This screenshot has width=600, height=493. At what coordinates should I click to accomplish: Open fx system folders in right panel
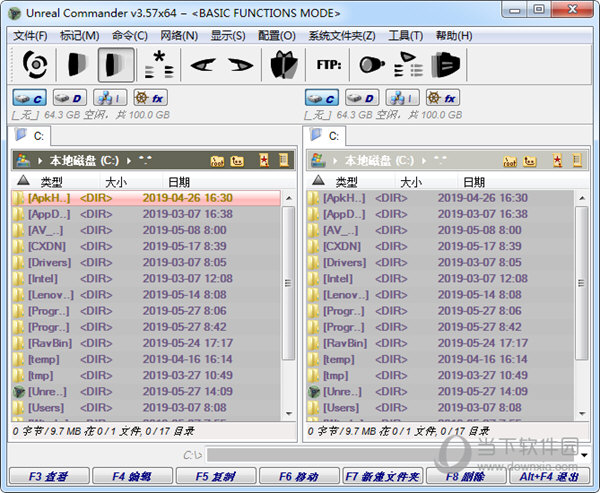point(443,98)
